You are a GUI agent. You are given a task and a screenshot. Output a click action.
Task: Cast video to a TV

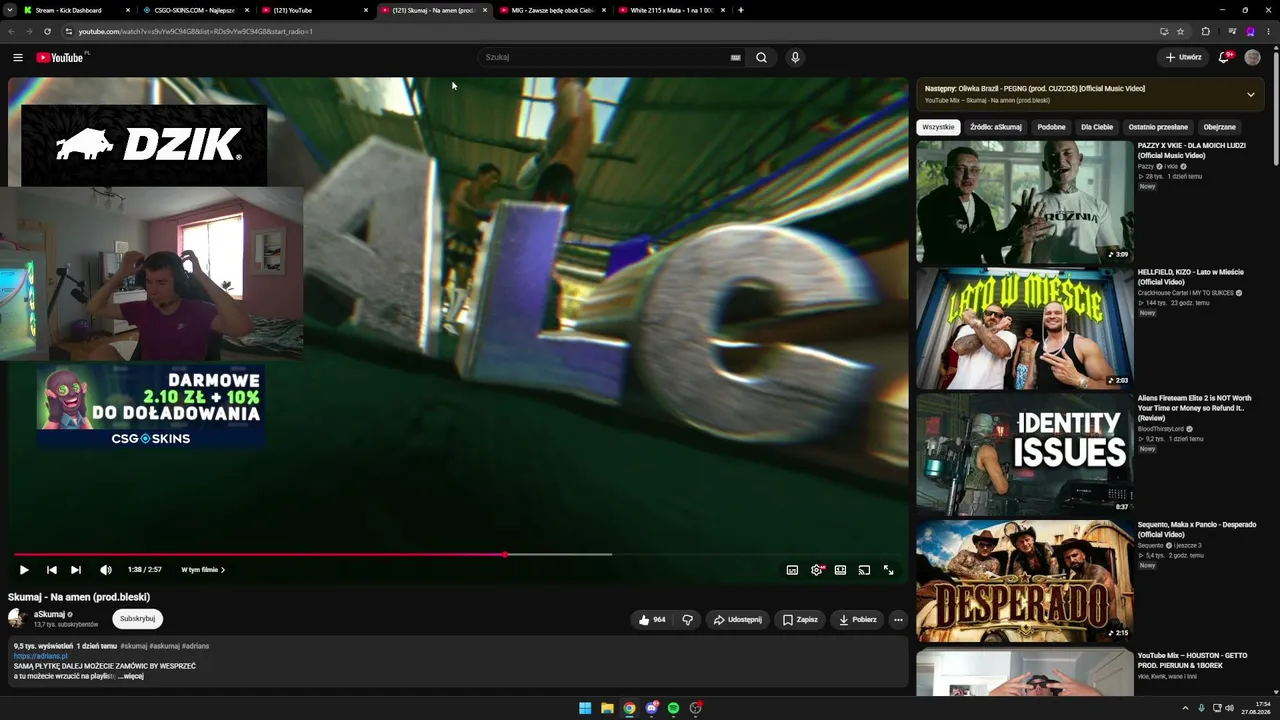[x=864, y=570]
